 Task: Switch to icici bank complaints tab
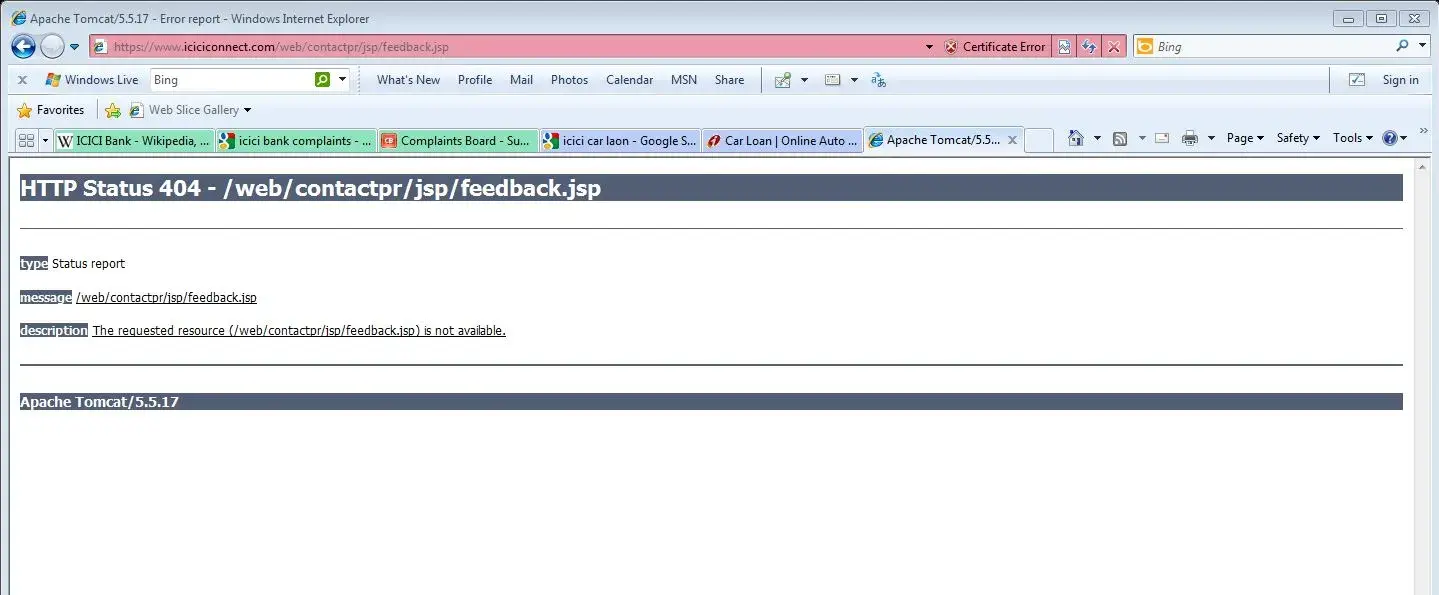[x=296, y=141]
